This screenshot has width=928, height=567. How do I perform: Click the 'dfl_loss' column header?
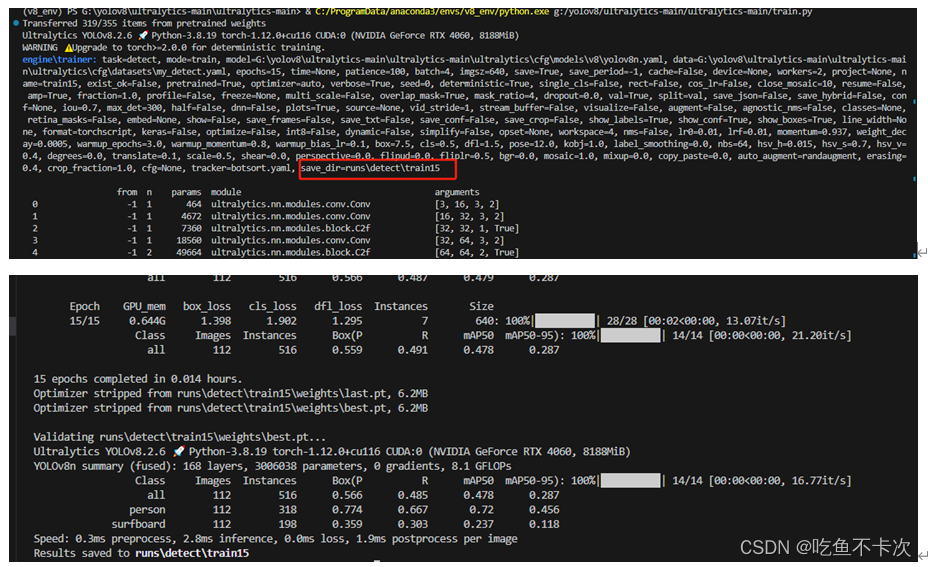[x=338, y=307]
